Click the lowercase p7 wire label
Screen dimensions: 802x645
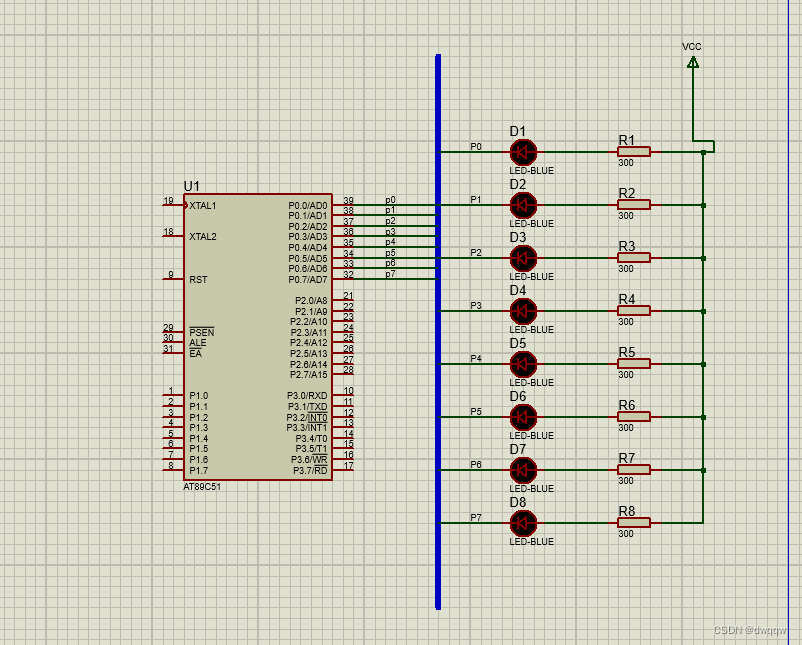point(391,274)
